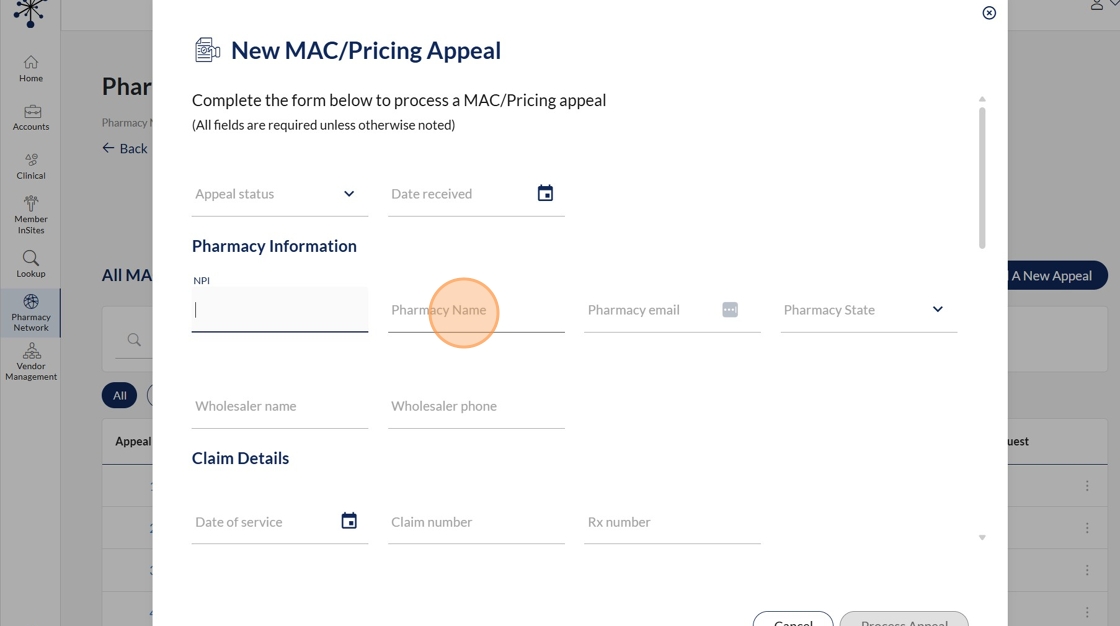Viewport: 1120px width, 626px height.
Task: Open the Home sidebar icon
Action: (x=31, y=68)
